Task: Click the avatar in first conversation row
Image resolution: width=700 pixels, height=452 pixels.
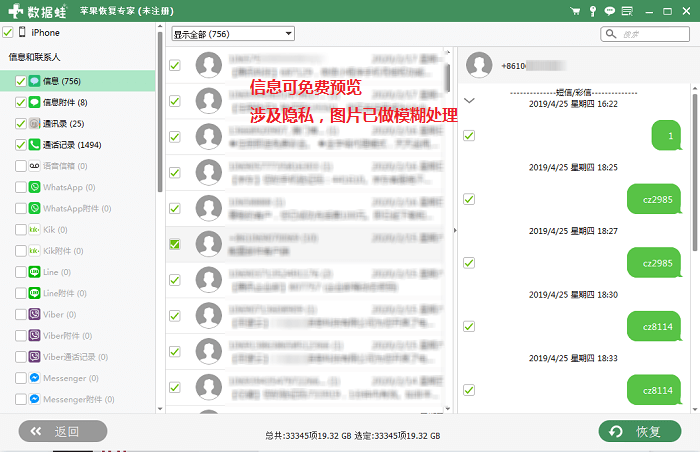Action: point(208,65)
